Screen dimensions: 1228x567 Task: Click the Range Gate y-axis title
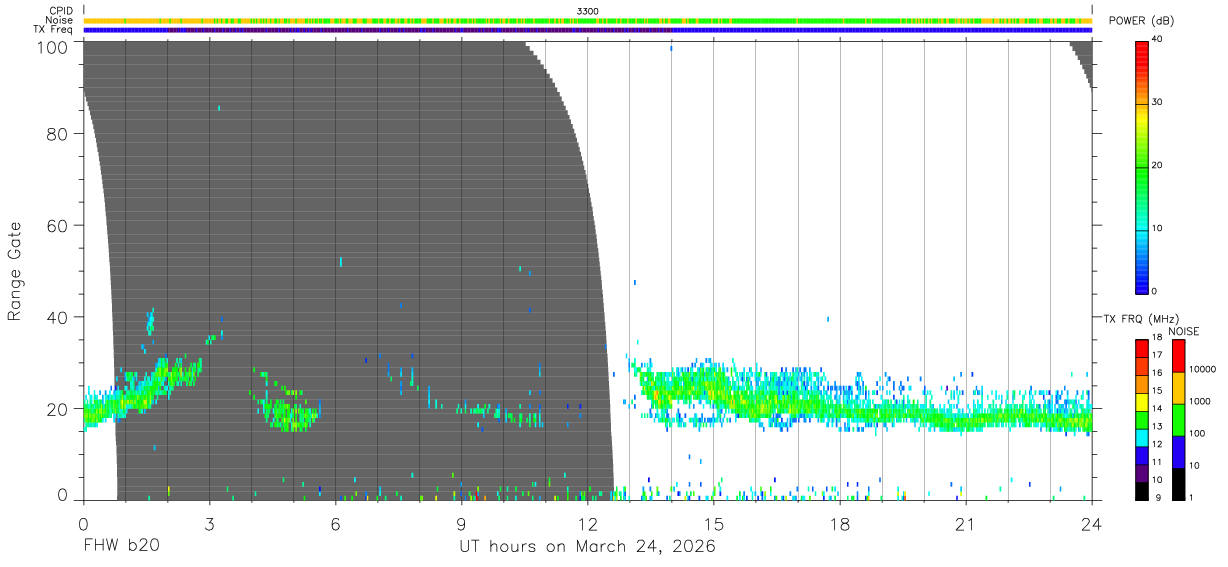click(x=15, y=271)
